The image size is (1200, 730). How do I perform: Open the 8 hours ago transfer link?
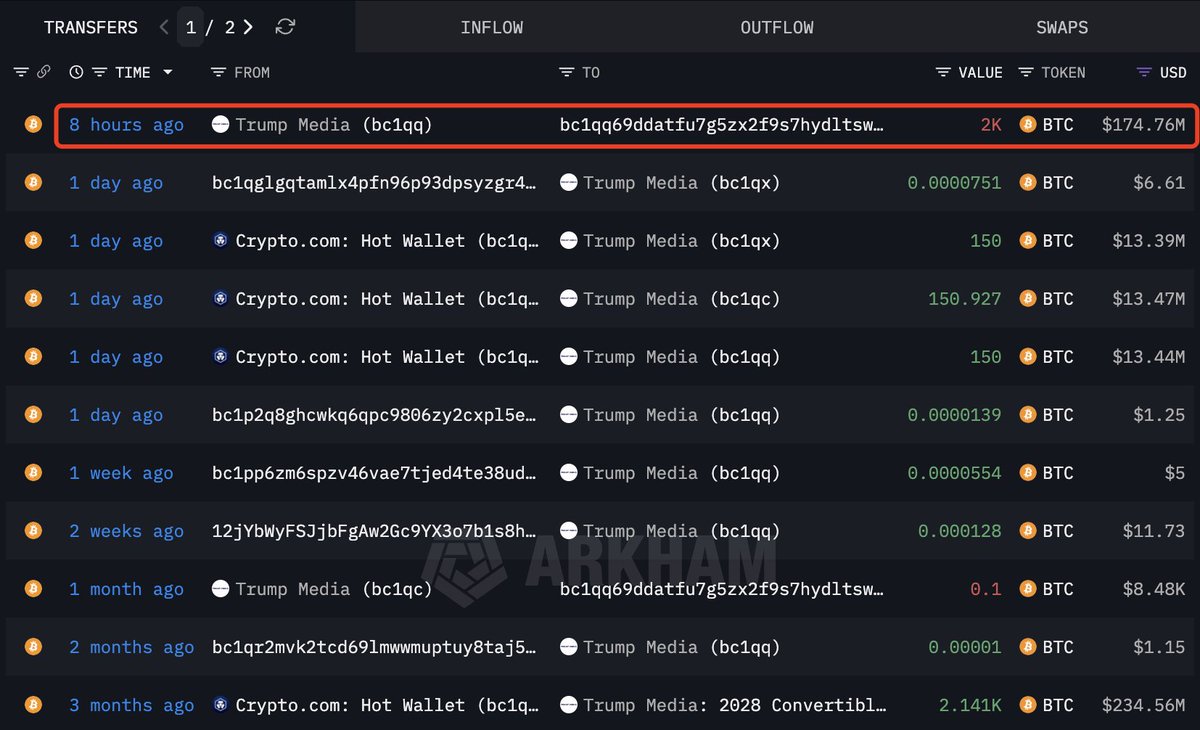126,124
